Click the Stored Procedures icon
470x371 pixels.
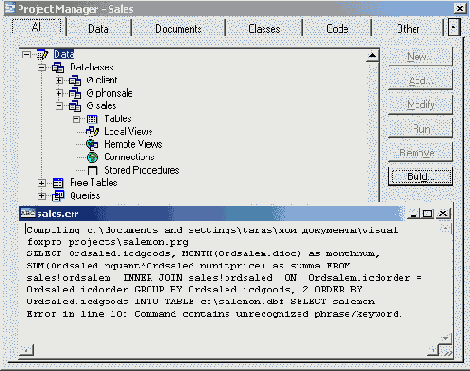click(x=92, y=170)
